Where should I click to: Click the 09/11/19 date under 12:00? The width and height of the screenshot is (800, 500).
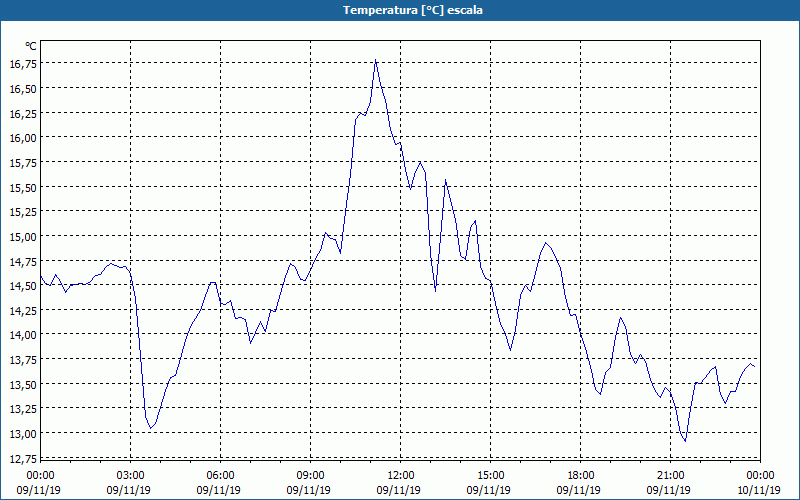click(x=398, y=490)
